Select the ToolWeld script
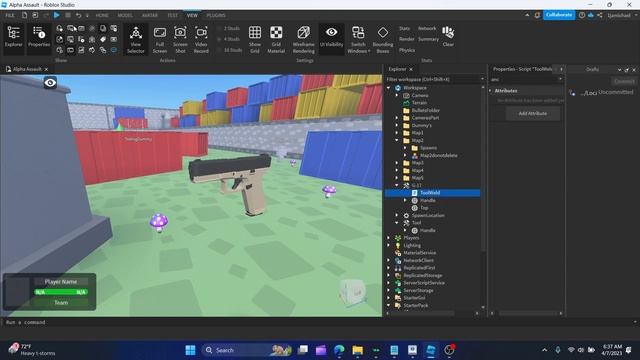This screenshot has height=360, width=640. click(432, 193)
